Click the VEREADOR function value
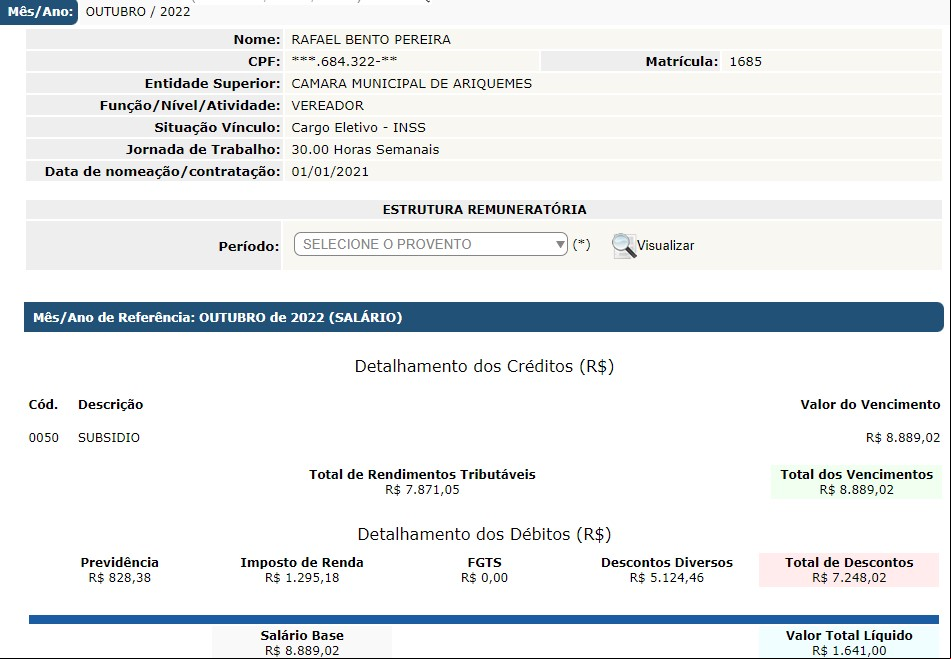 [328, 105]
